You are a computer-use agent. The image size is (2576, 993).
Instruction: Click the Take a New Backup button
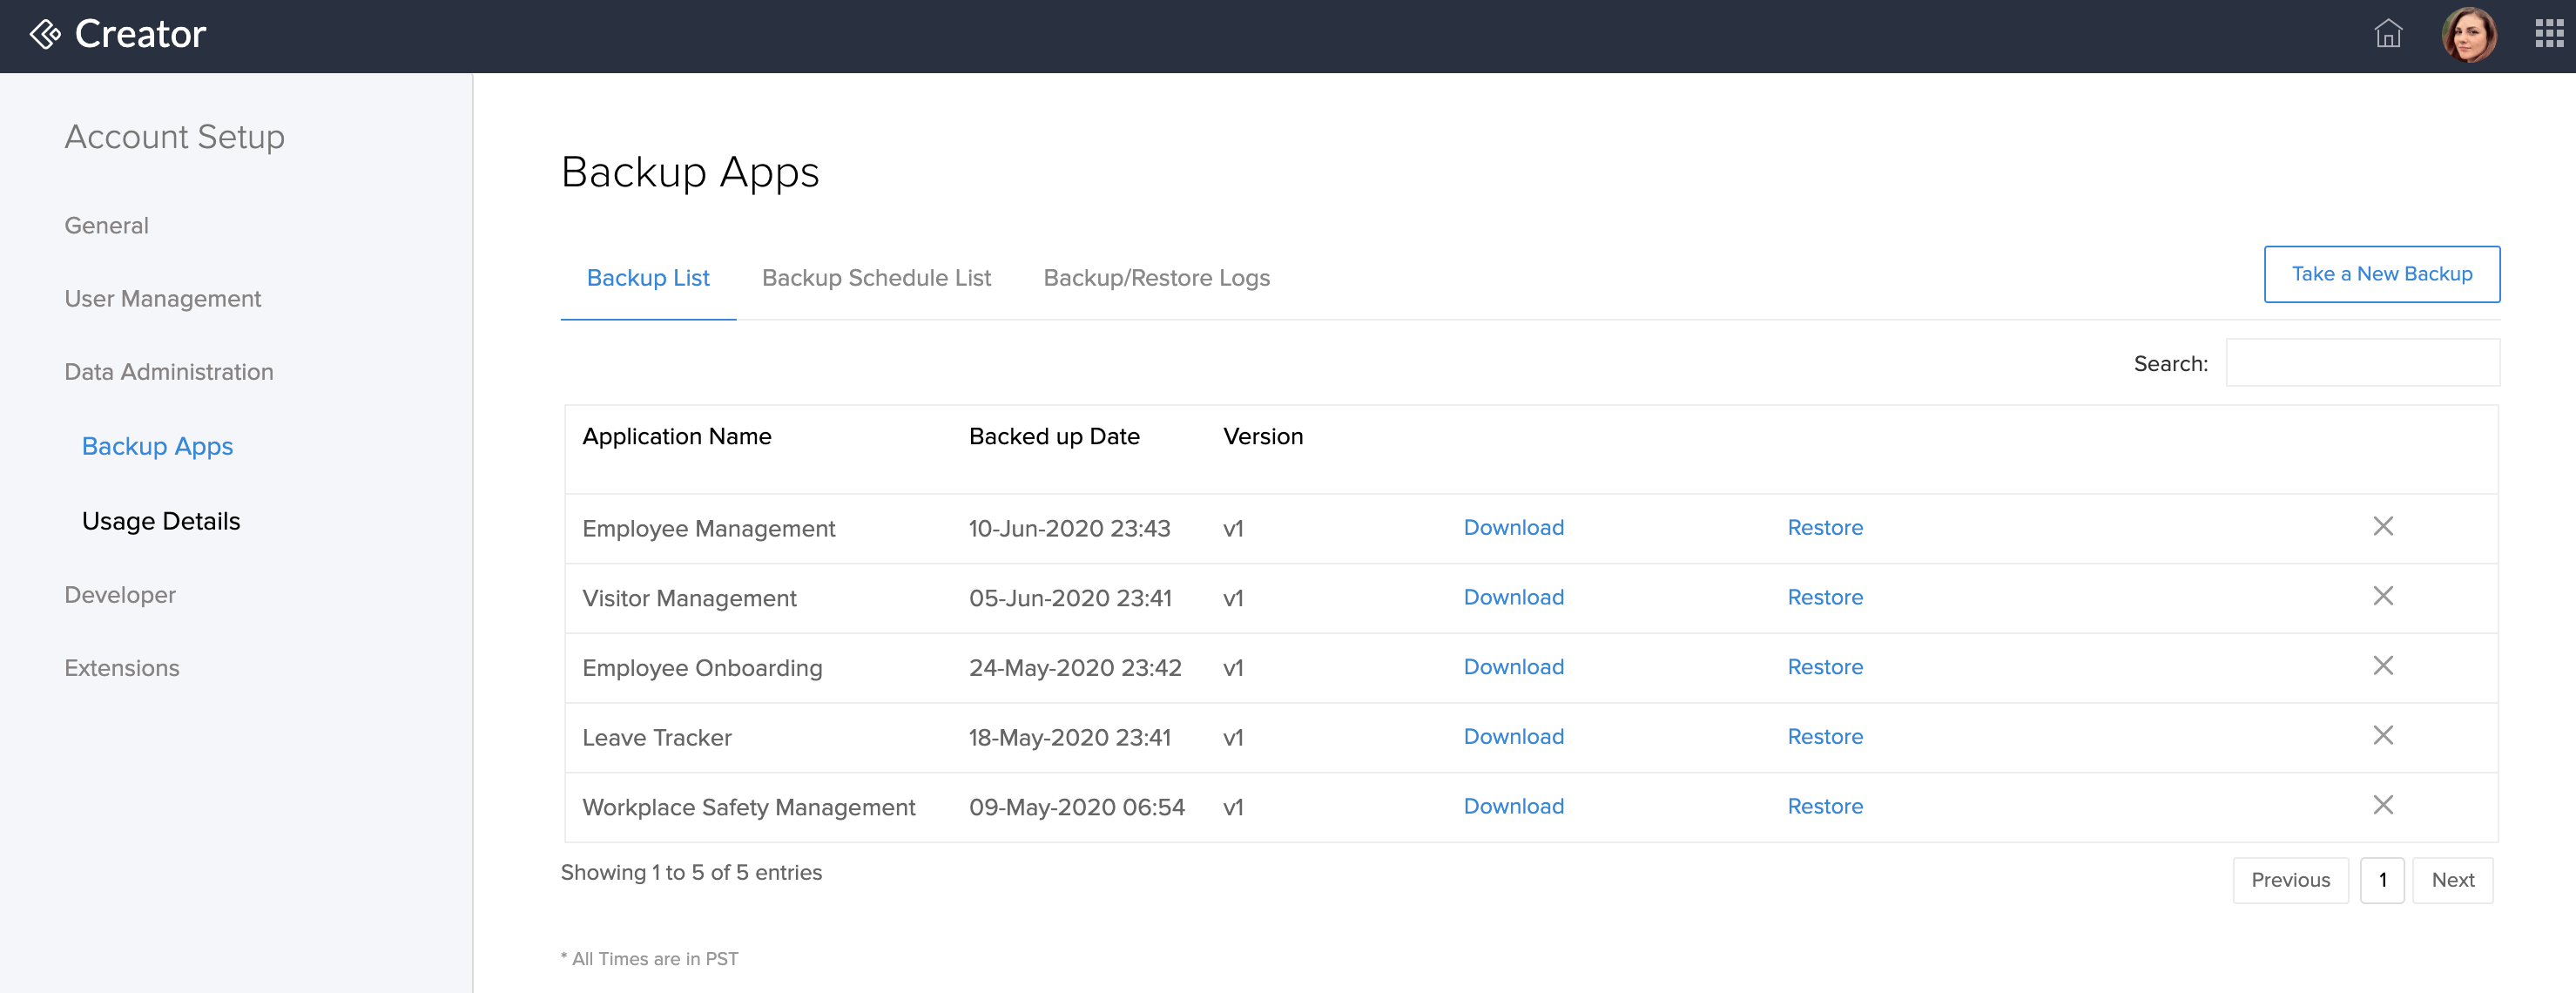[2383, 273]
